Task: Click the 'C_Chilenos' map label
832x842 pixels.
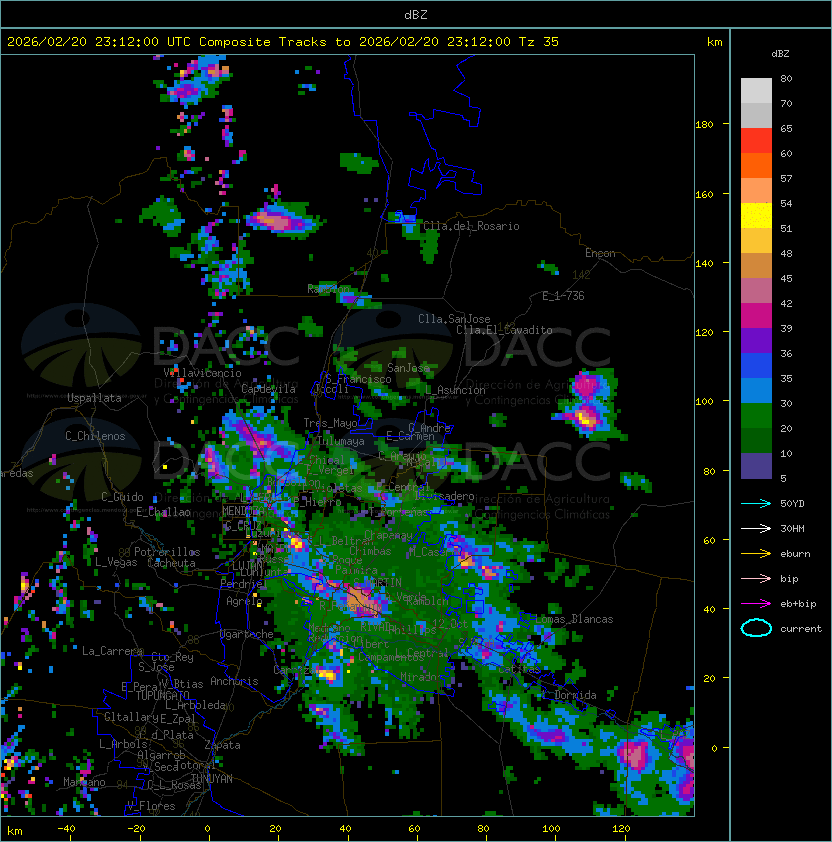Action: point(95,436)
